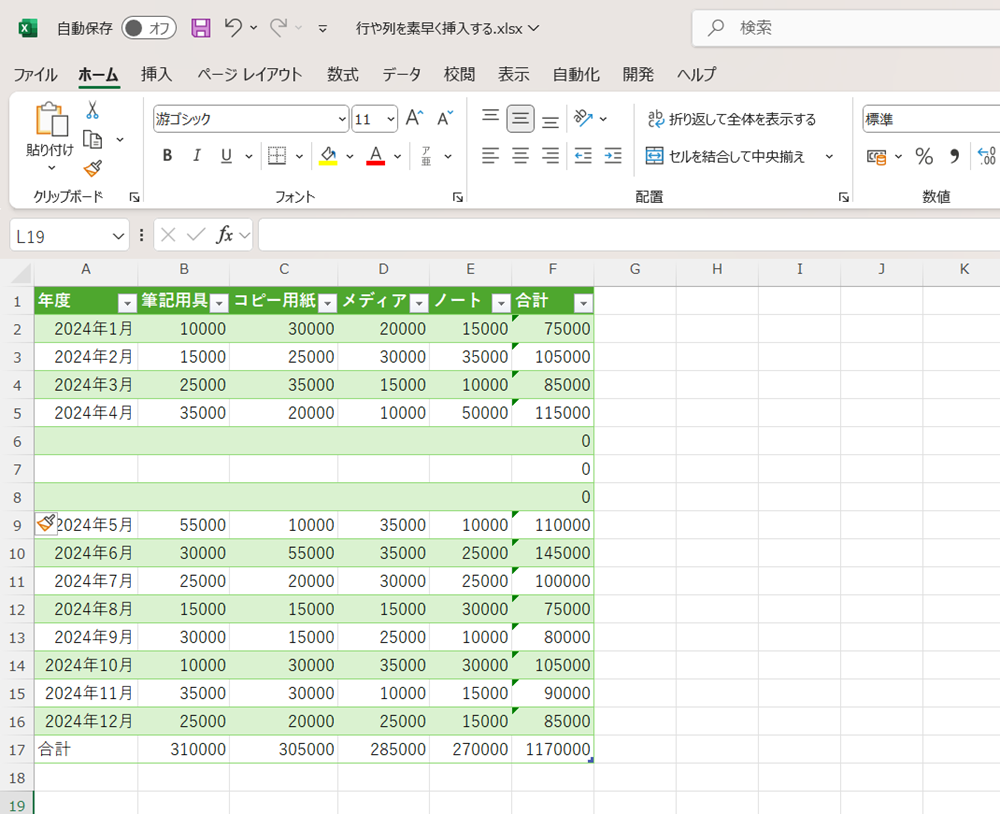Click the Excel app icon

coord(27,28)
